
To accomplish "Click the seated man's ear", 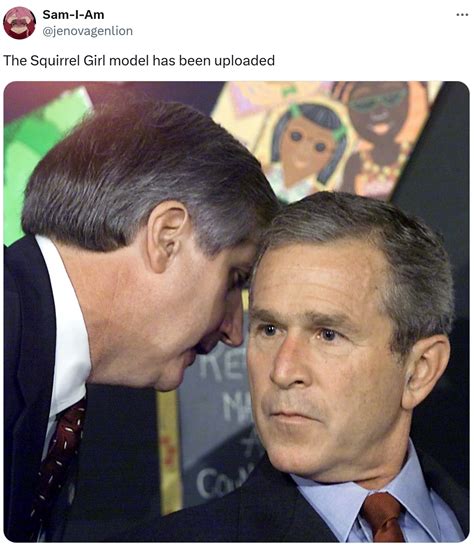I will pos(424,372).
